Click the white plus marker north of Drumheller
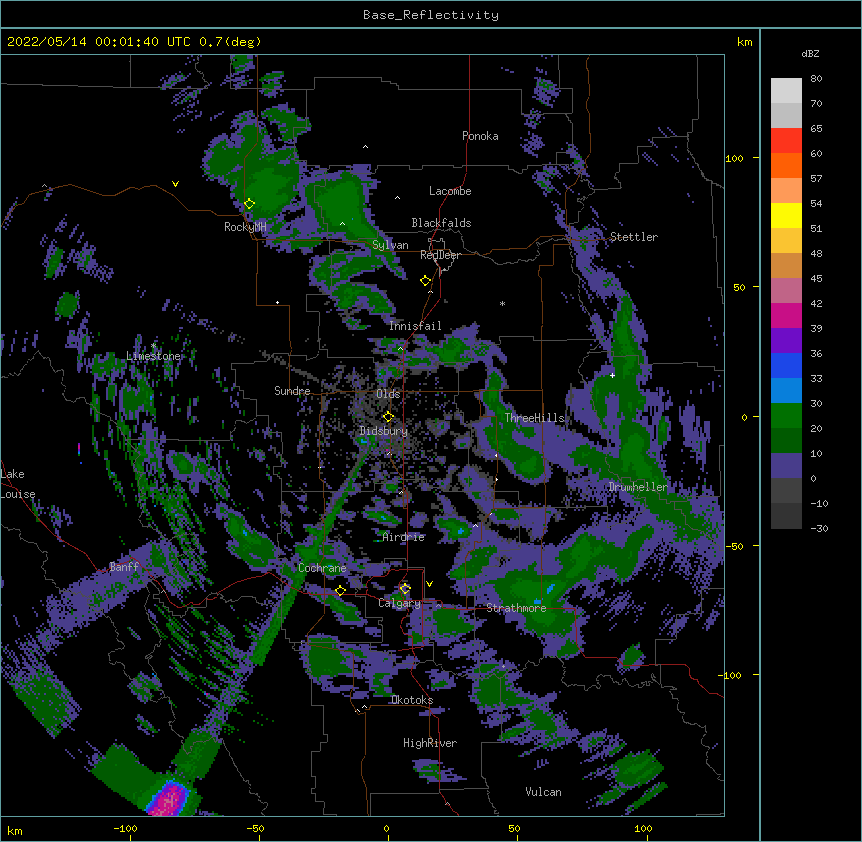The image size is (862, 842). [x=612, y=375]
